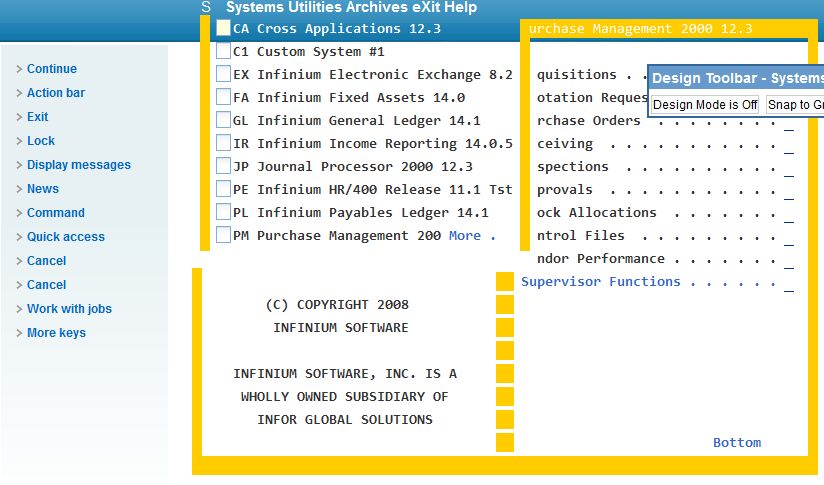The height and width of the screenshot is (485, 824).
Task: Select the GL Infinium General Ledger checkbox
Action: pyautogui.click(x=223, y=120)
